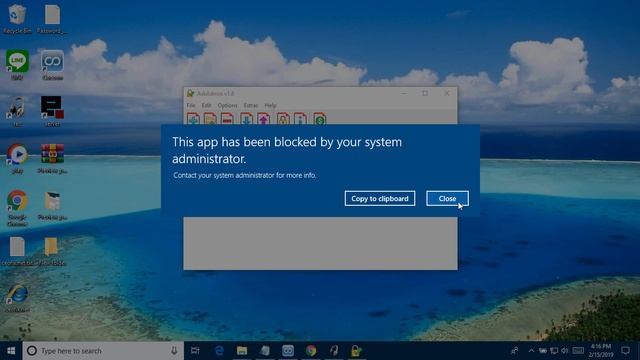Open the Options menu in AskAdmin window
This screenshot has height=360, width=640.
tap(227, 105)
